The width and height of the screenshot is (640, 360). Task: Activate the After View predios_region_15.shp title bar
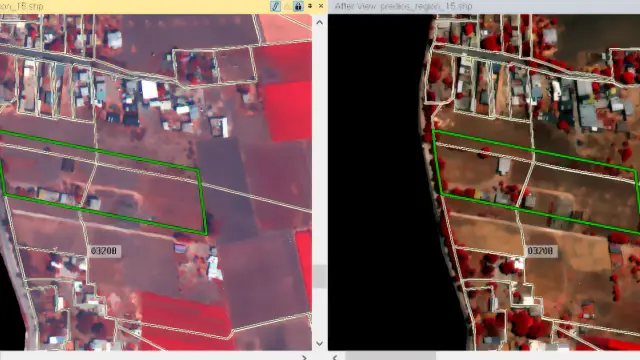484,6
